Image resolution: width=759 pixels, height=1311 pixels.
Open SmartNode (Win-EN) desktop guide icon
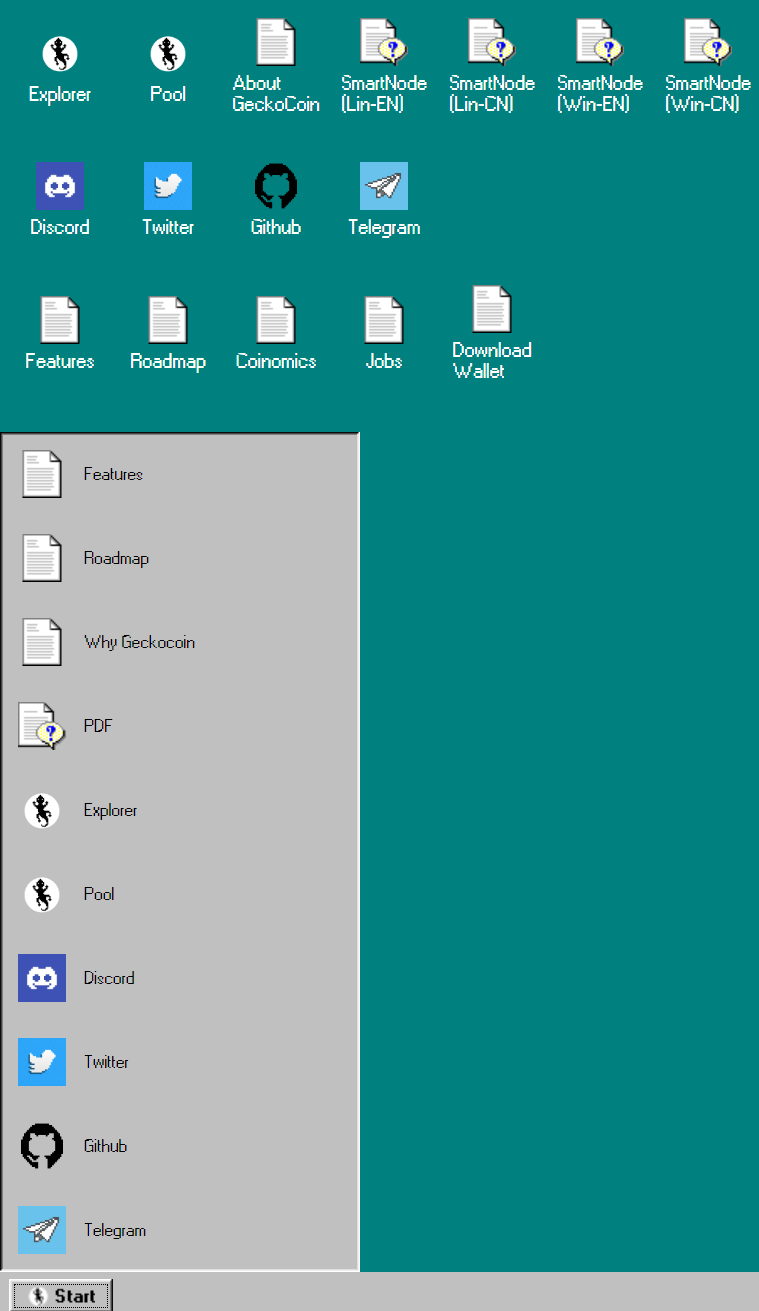point(600,43)
